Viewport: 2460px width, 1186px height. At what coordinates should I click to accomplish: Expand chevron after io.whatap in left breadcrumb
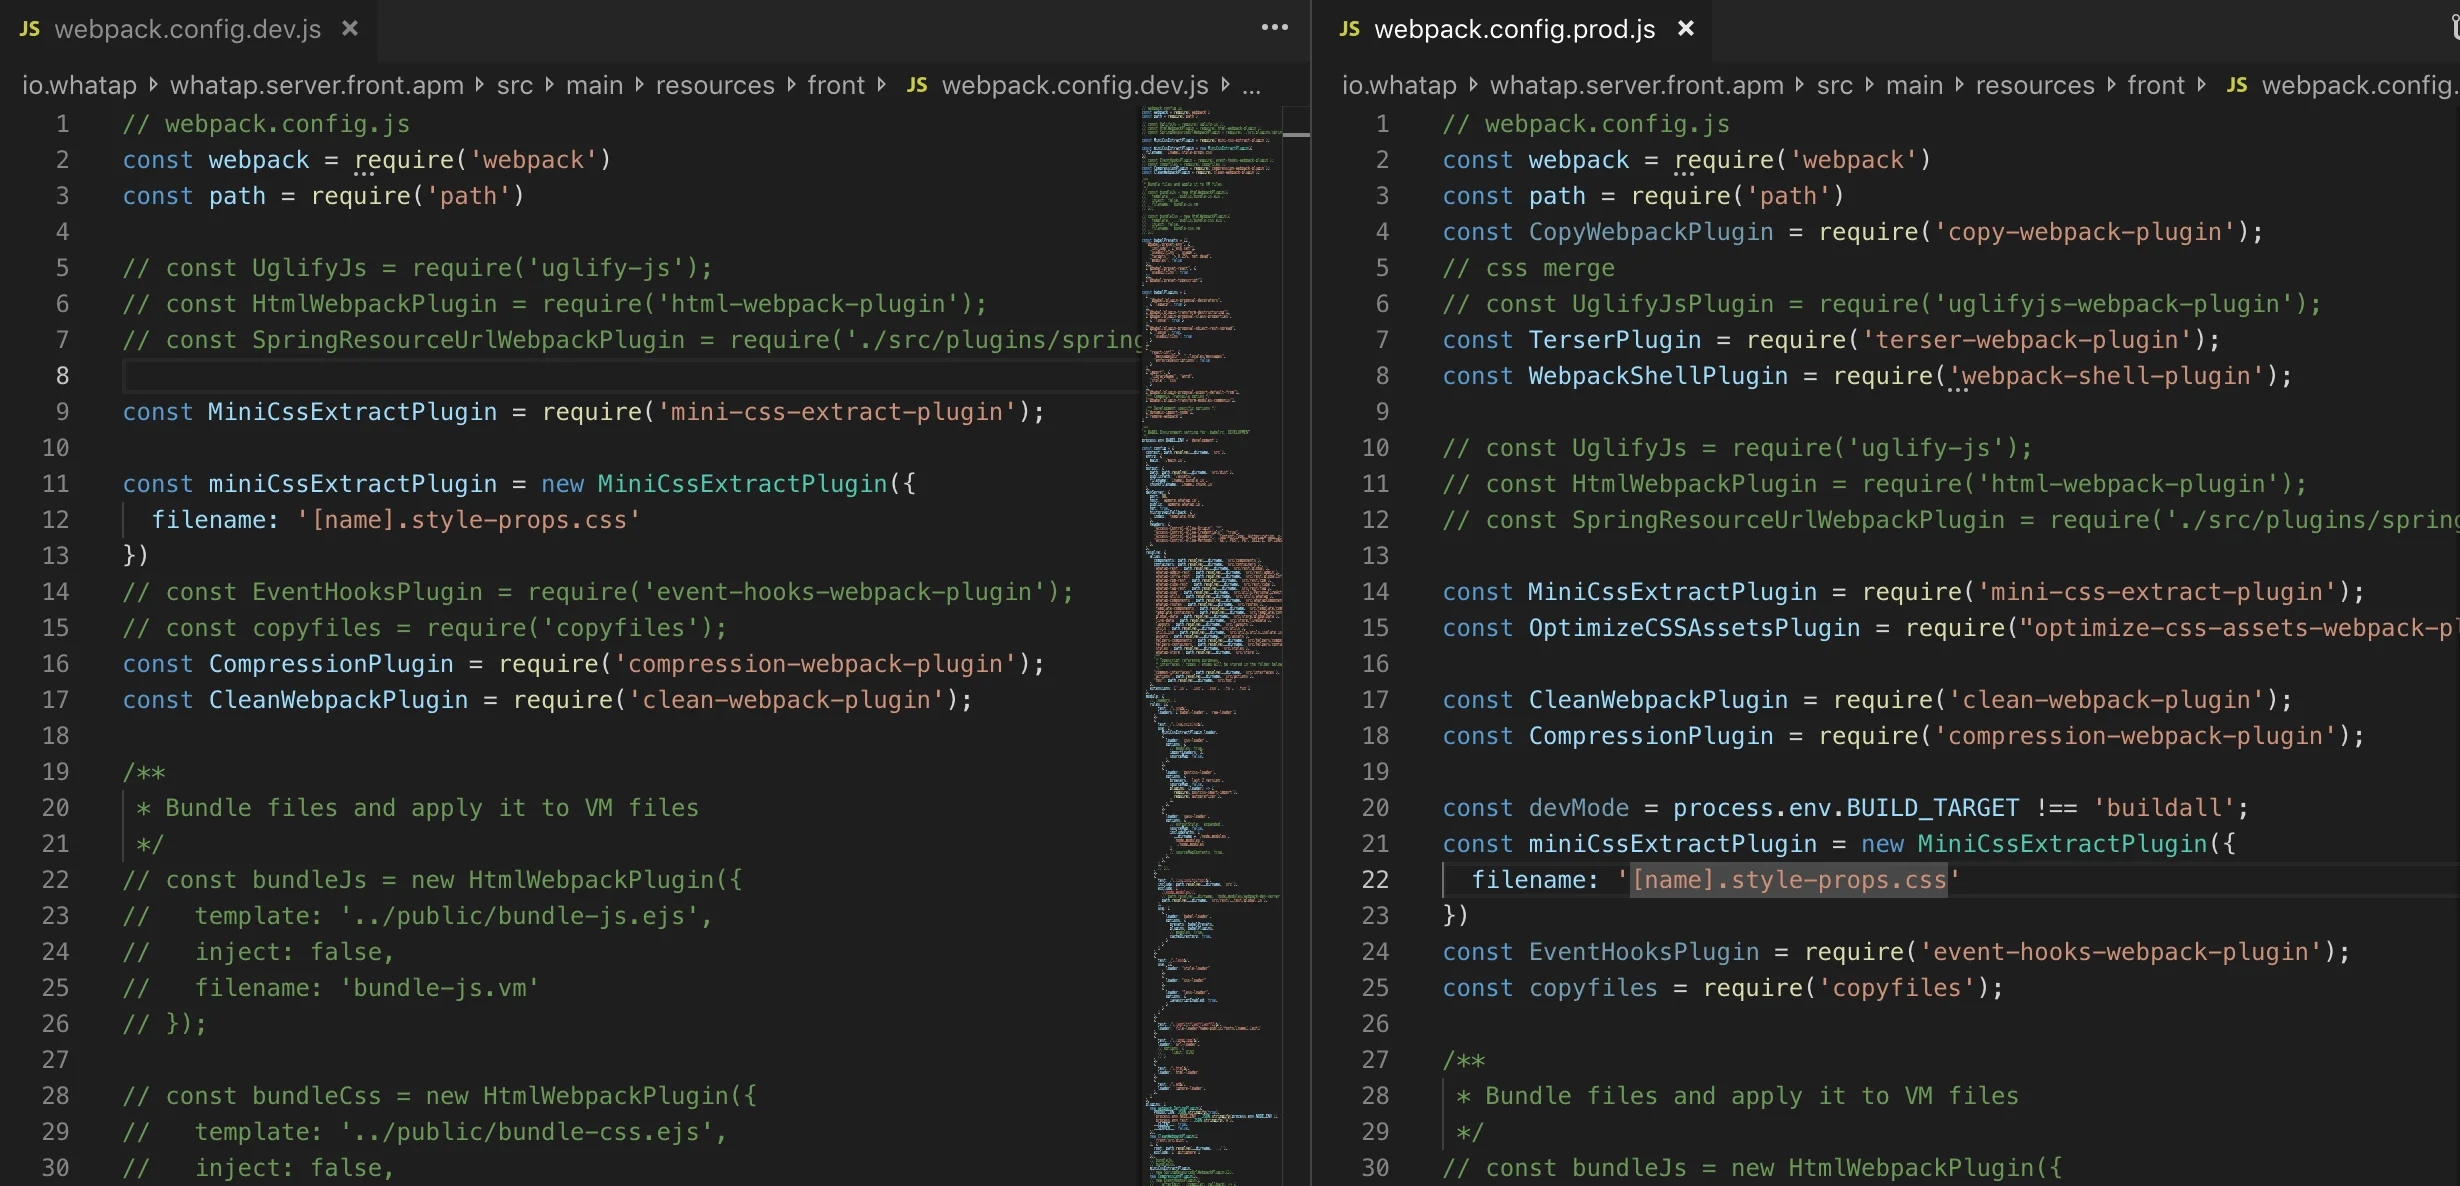click(153, 85)
